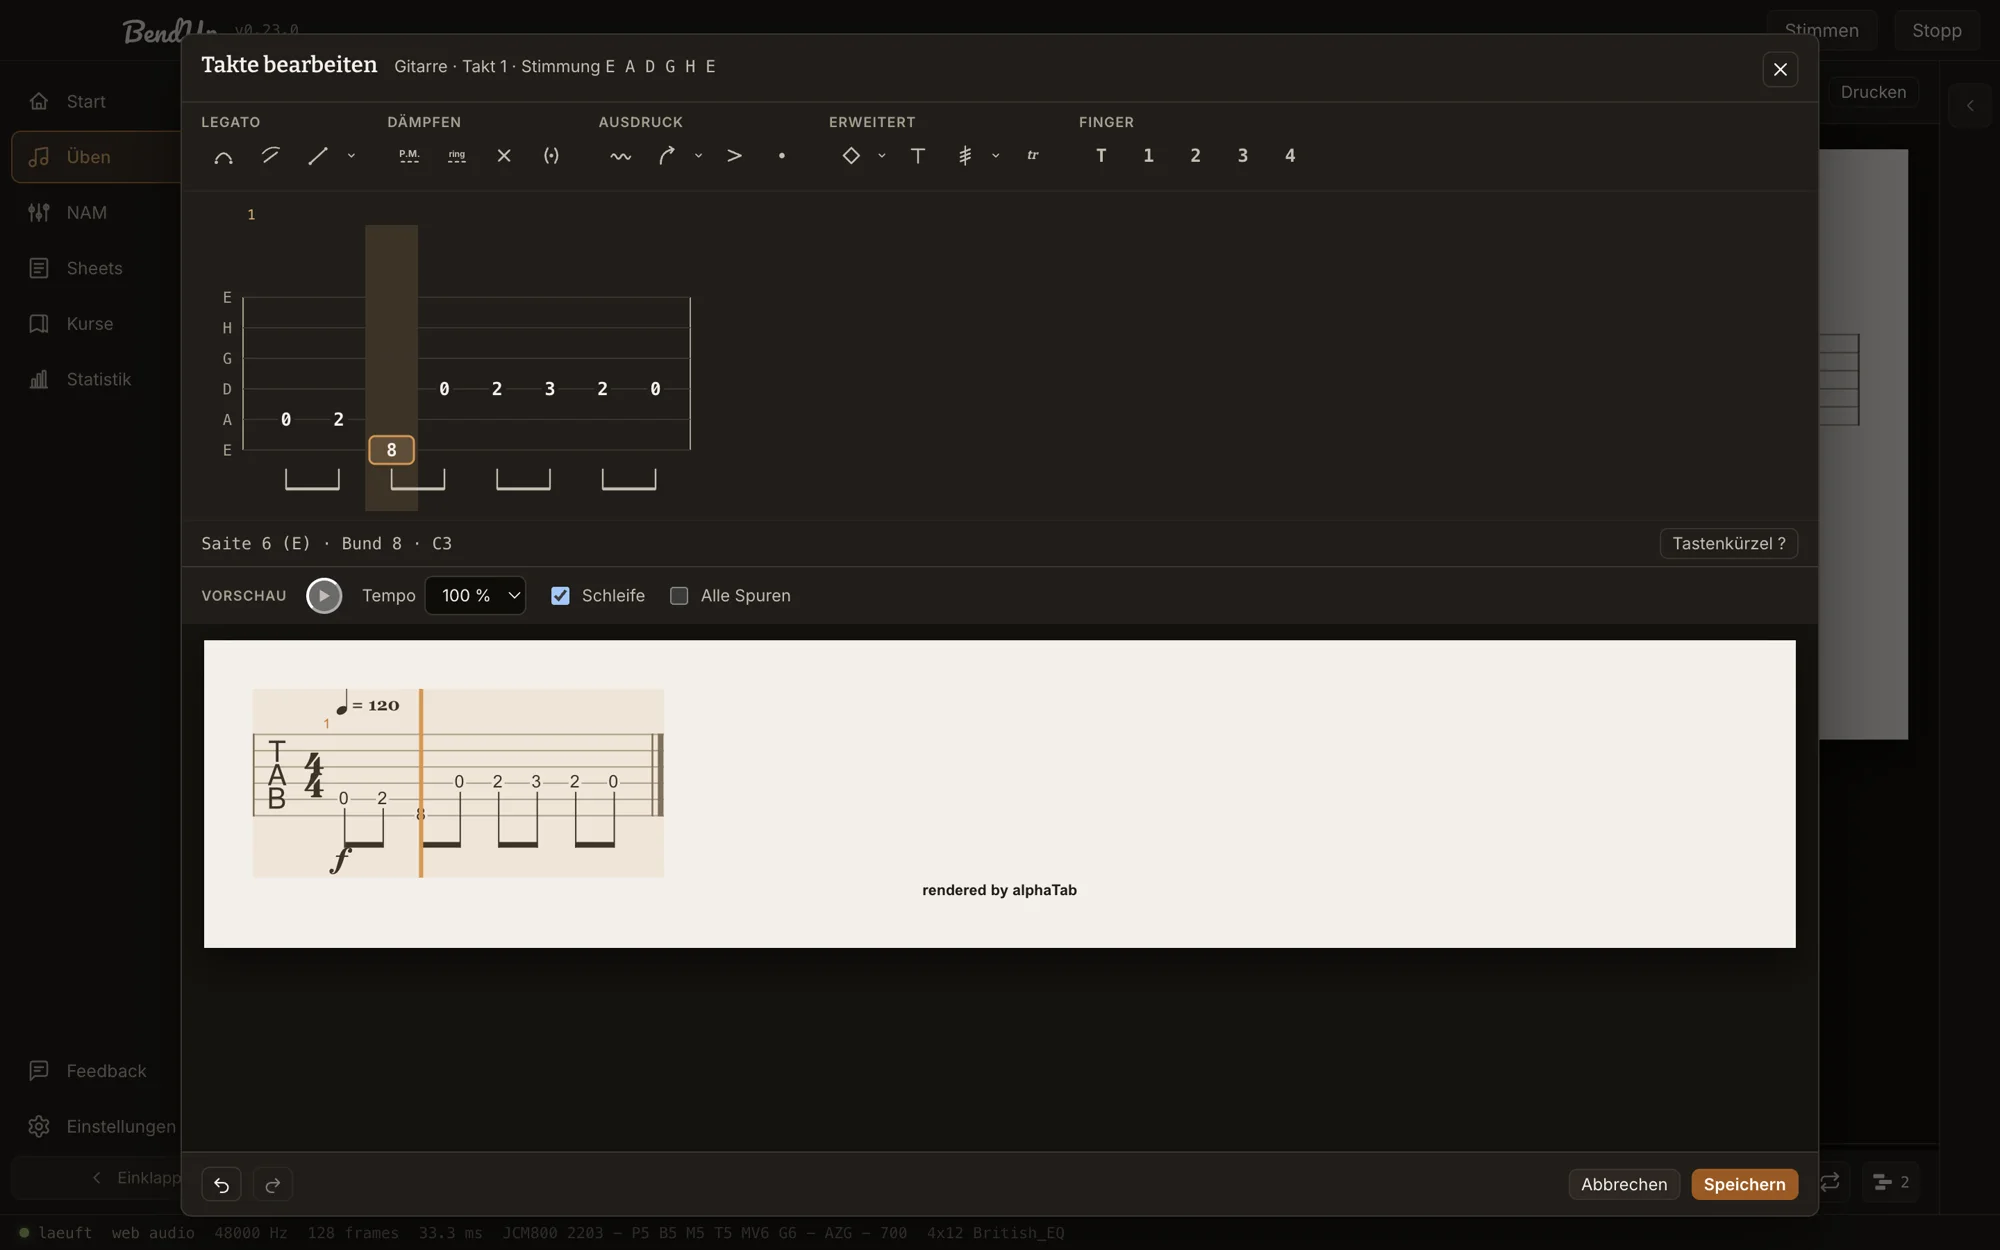Viewport: 2000px width, 1250px height.
Task: Open tremolo picking speed dropdown
Action: pos(995,156)
